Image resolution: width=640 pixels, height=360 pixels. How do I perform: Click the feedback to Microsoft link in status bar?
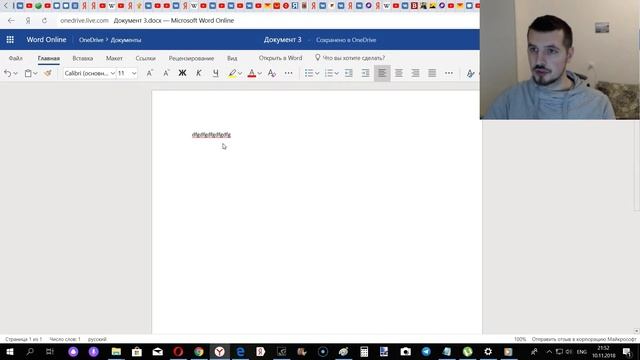pyautogui.click(x=584, y=339)
